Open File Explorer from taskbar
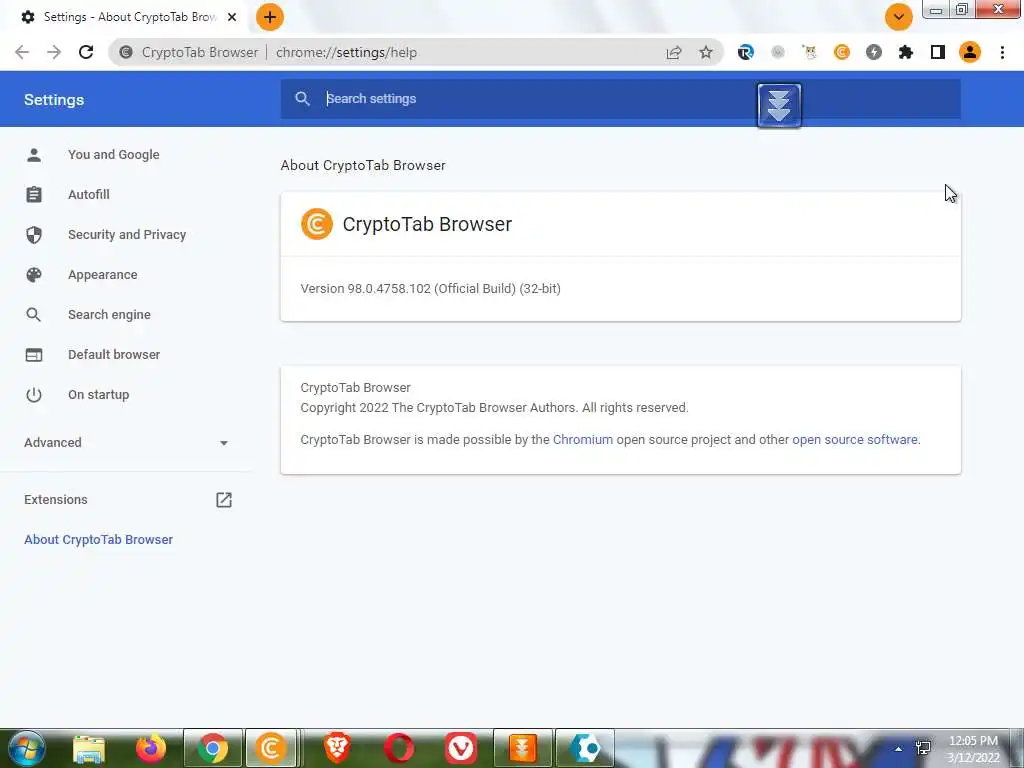This screenshot has width=1024, height=768. [89, 748]
